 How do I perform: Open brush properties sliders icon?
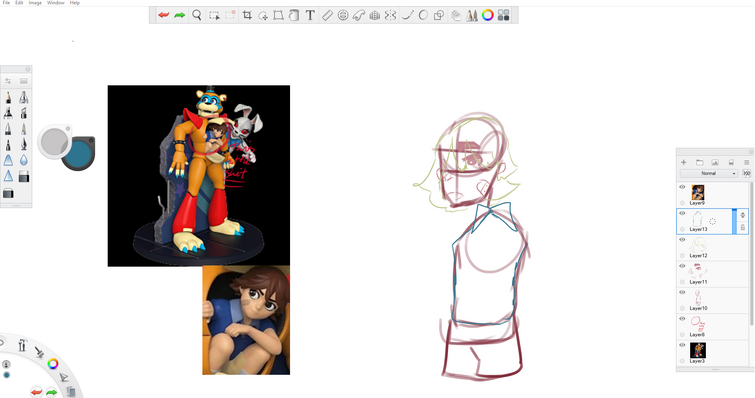[x=8, y=81]
